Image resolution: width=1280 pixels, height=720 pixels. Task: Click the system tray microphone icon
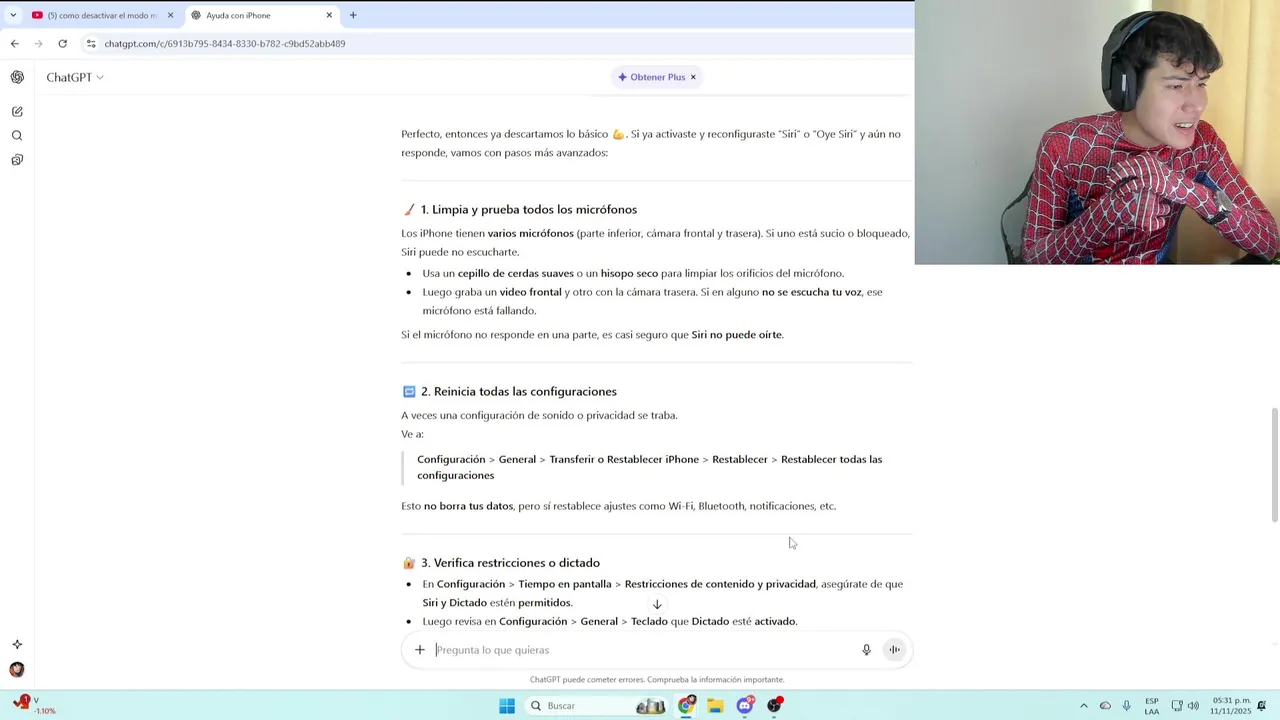coord(1127,706)
